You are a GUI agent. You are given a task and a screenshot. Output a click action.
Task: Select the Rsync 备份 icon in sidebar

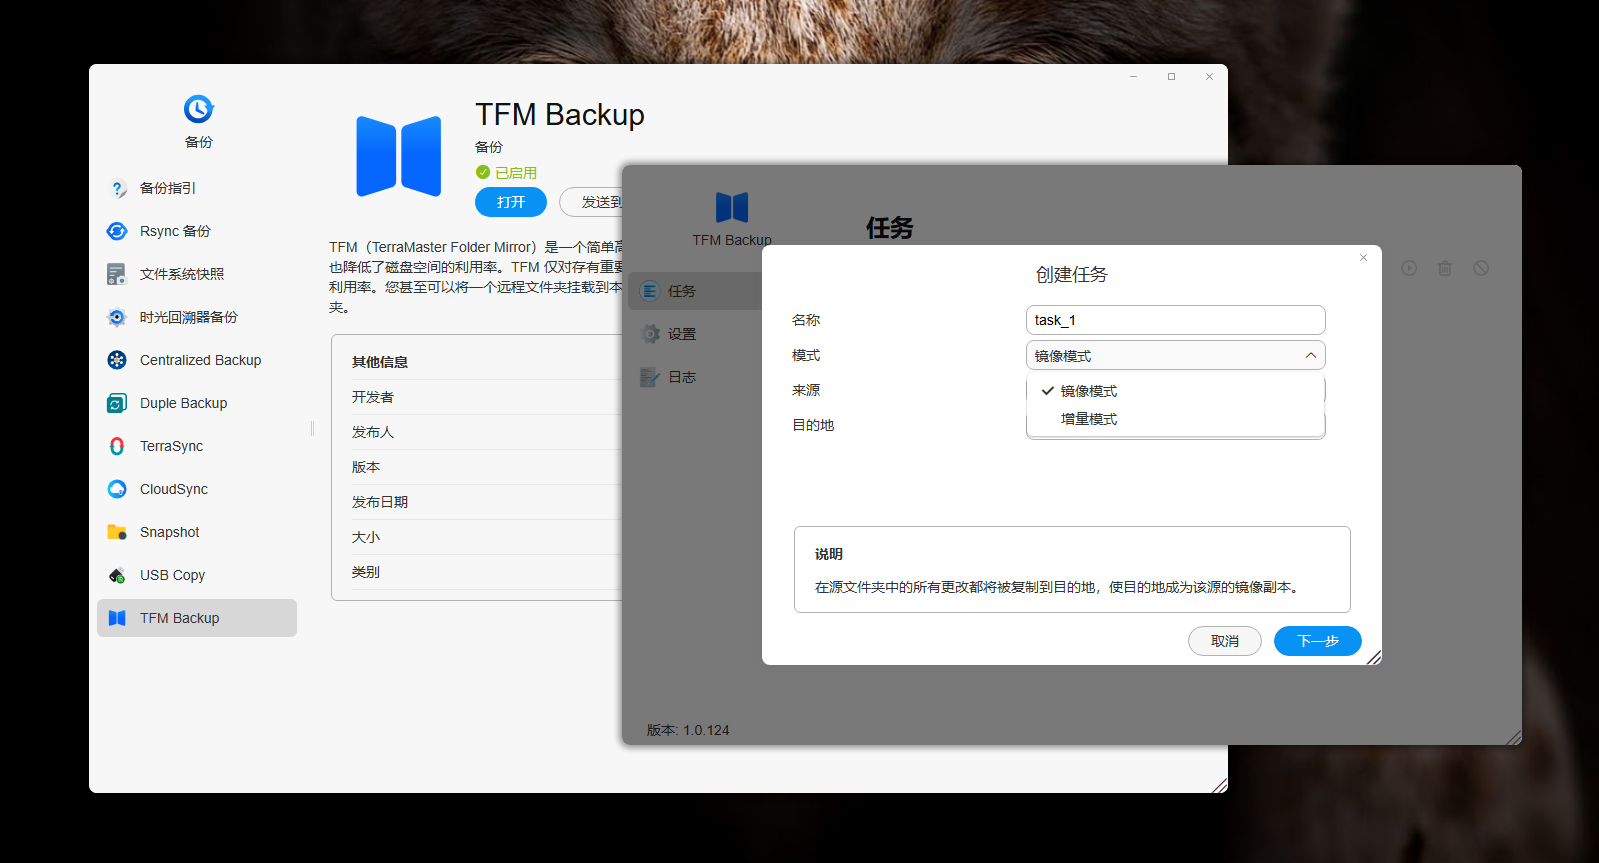click(x=117, y=231)
